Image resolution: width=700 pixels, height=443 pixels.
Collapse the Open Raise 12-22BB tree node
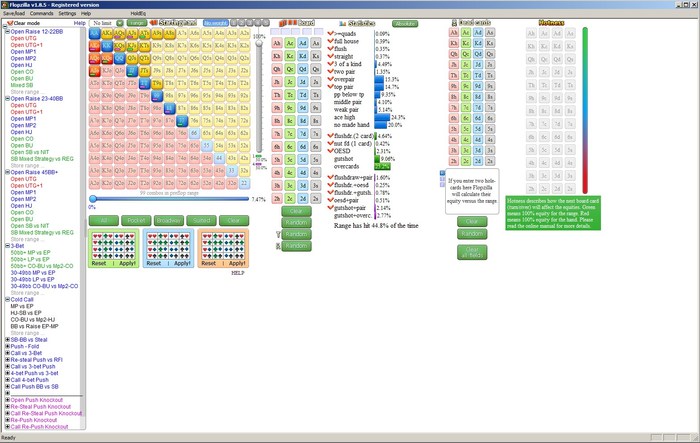[x=7, y=32]
